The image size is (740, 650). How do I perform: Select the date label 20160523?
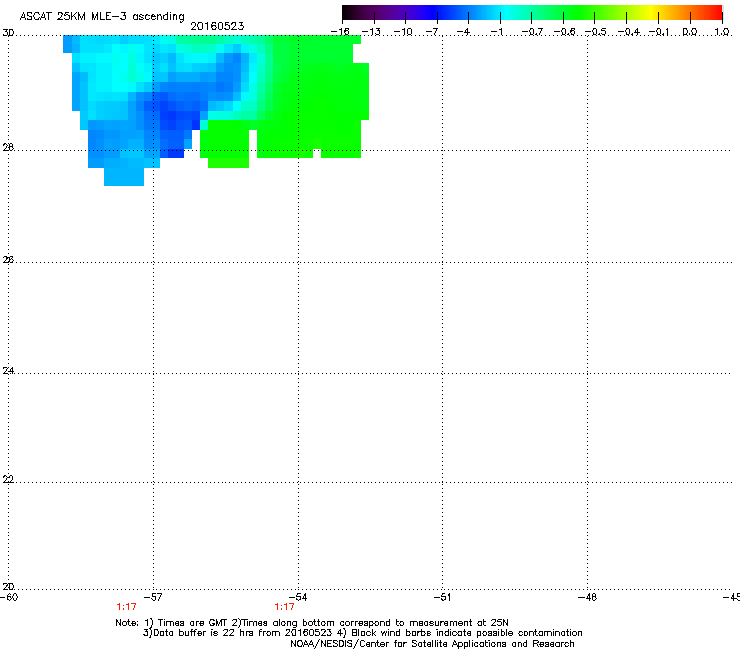[x=217, y=26]
